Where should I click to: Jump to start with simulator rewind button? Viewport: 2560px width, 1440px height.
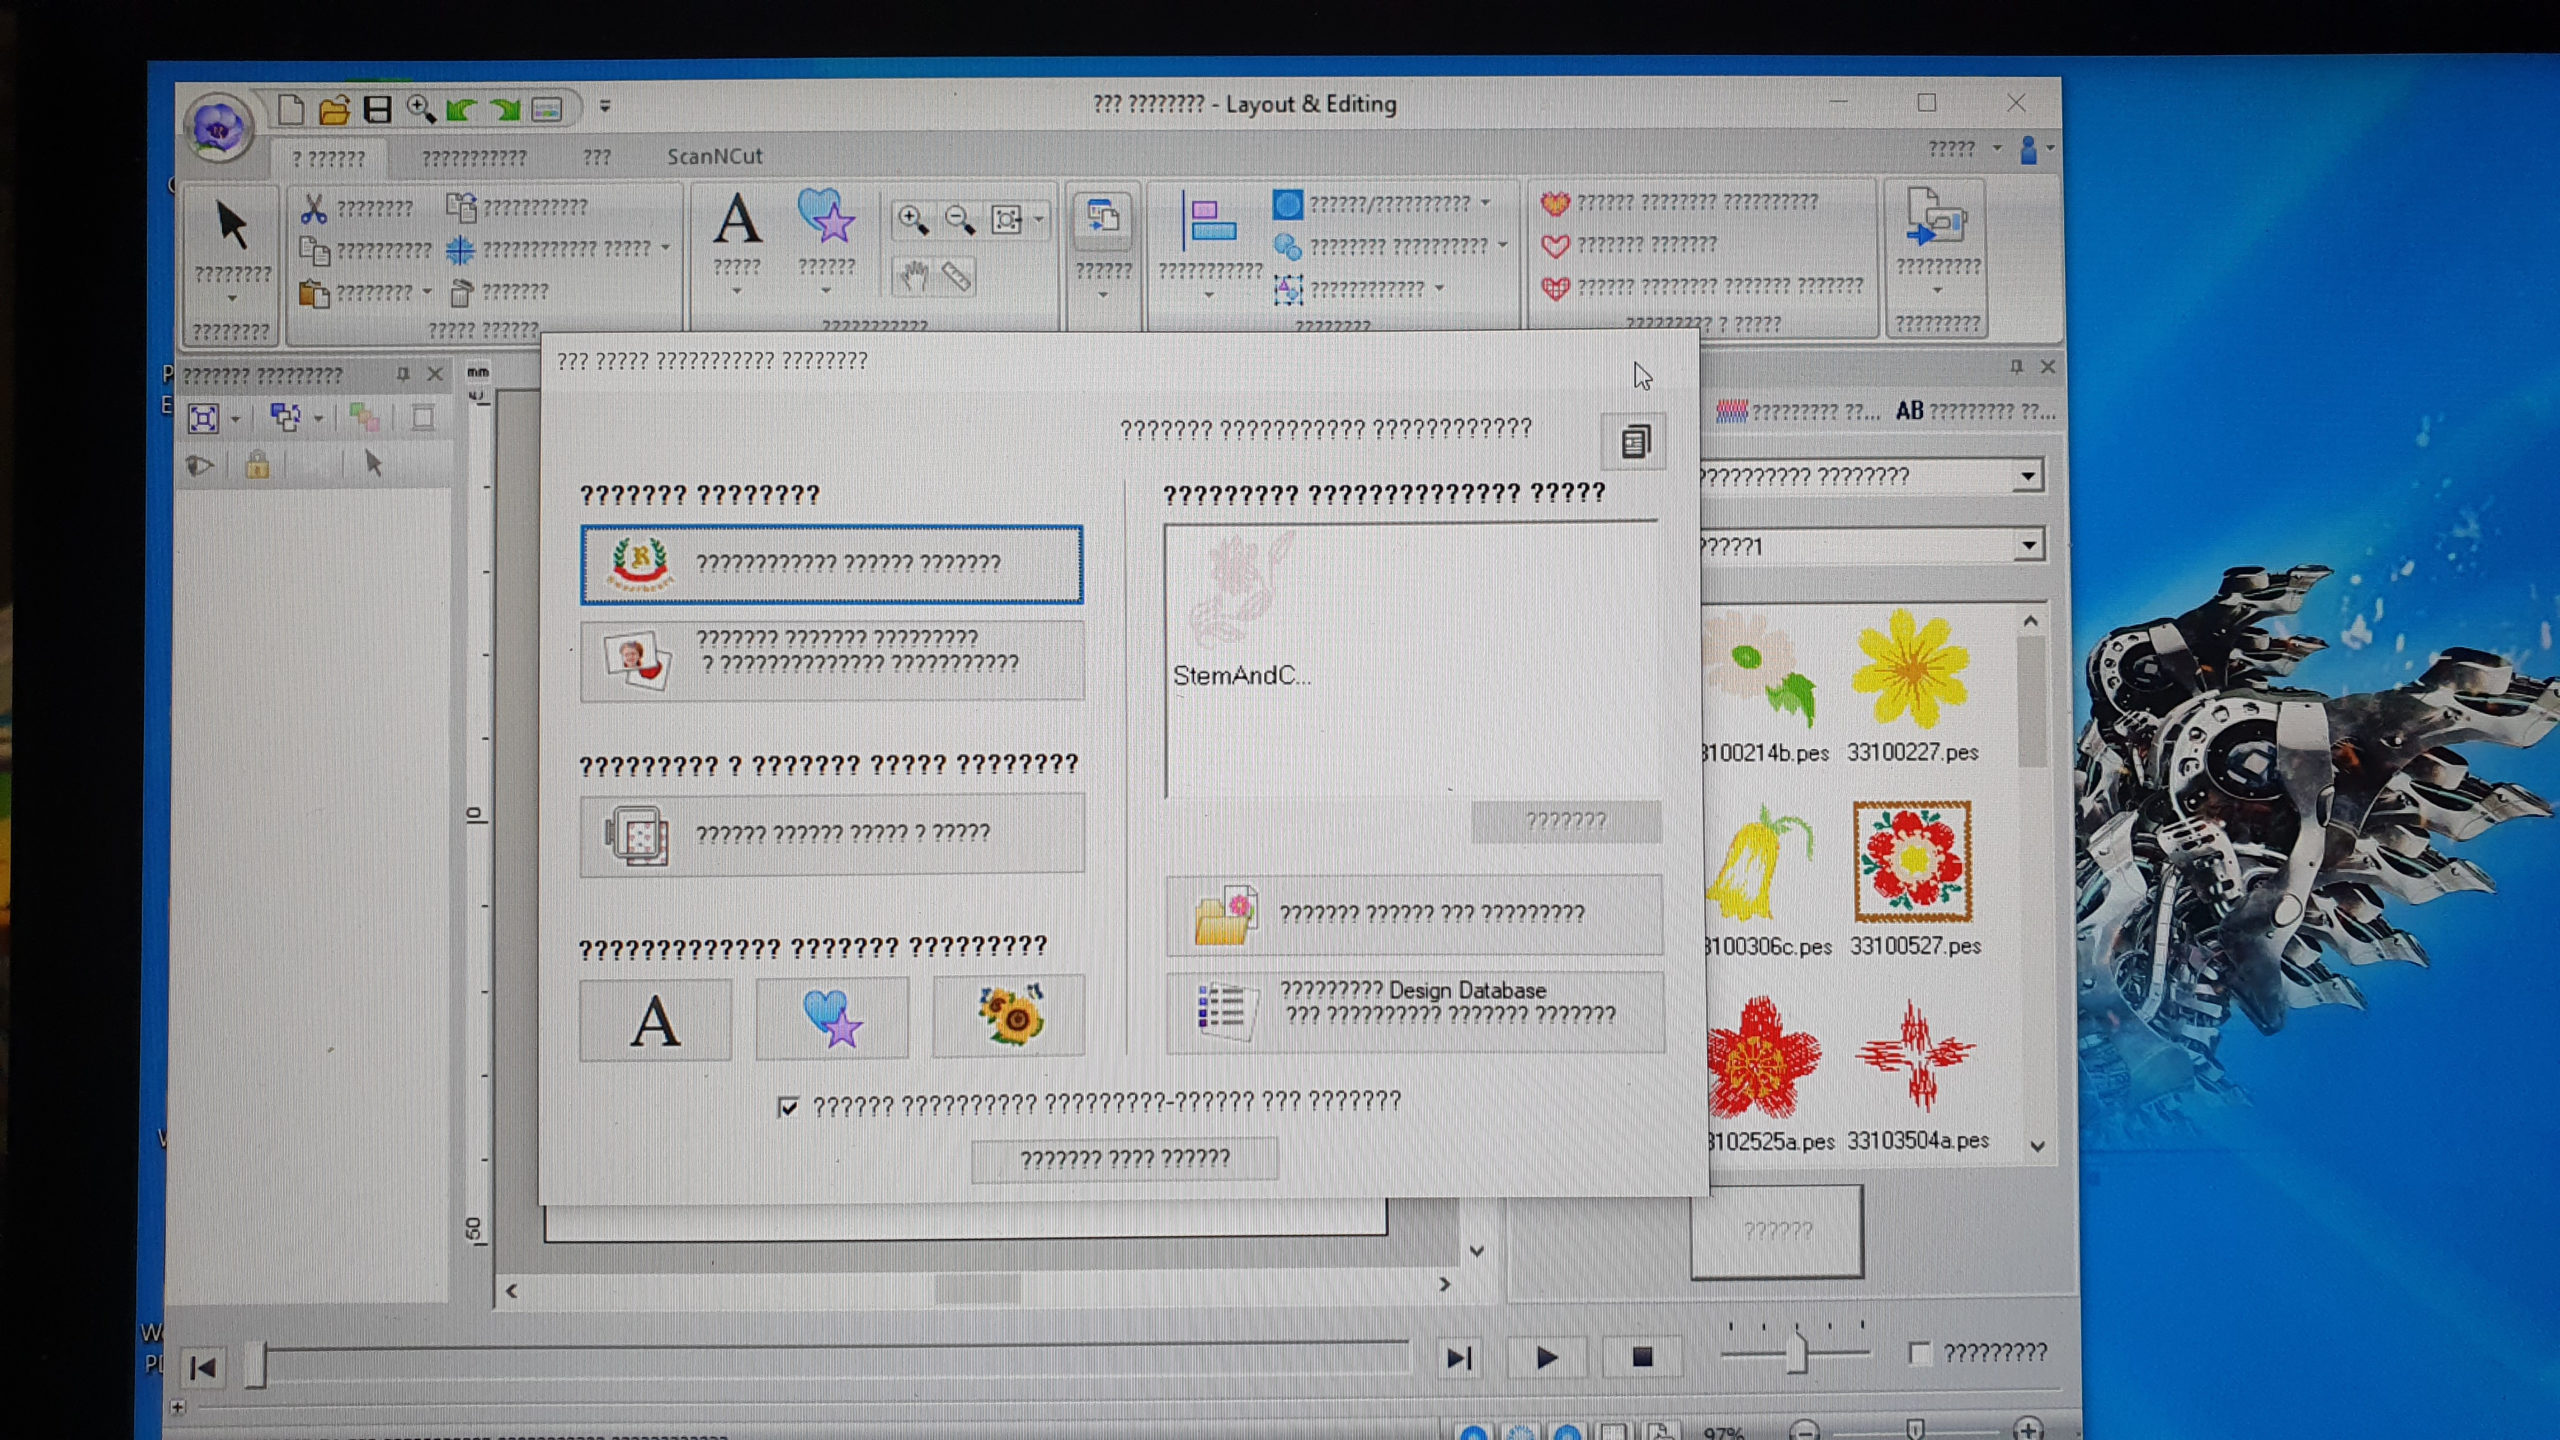[x=203, y=1367]
